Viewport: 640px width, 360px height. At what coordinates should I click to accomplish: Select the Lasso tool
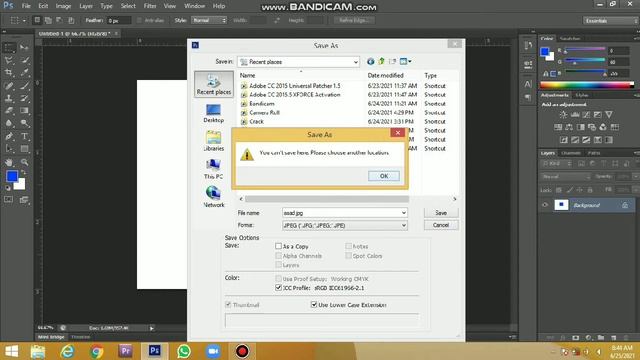tap(9, 60)
